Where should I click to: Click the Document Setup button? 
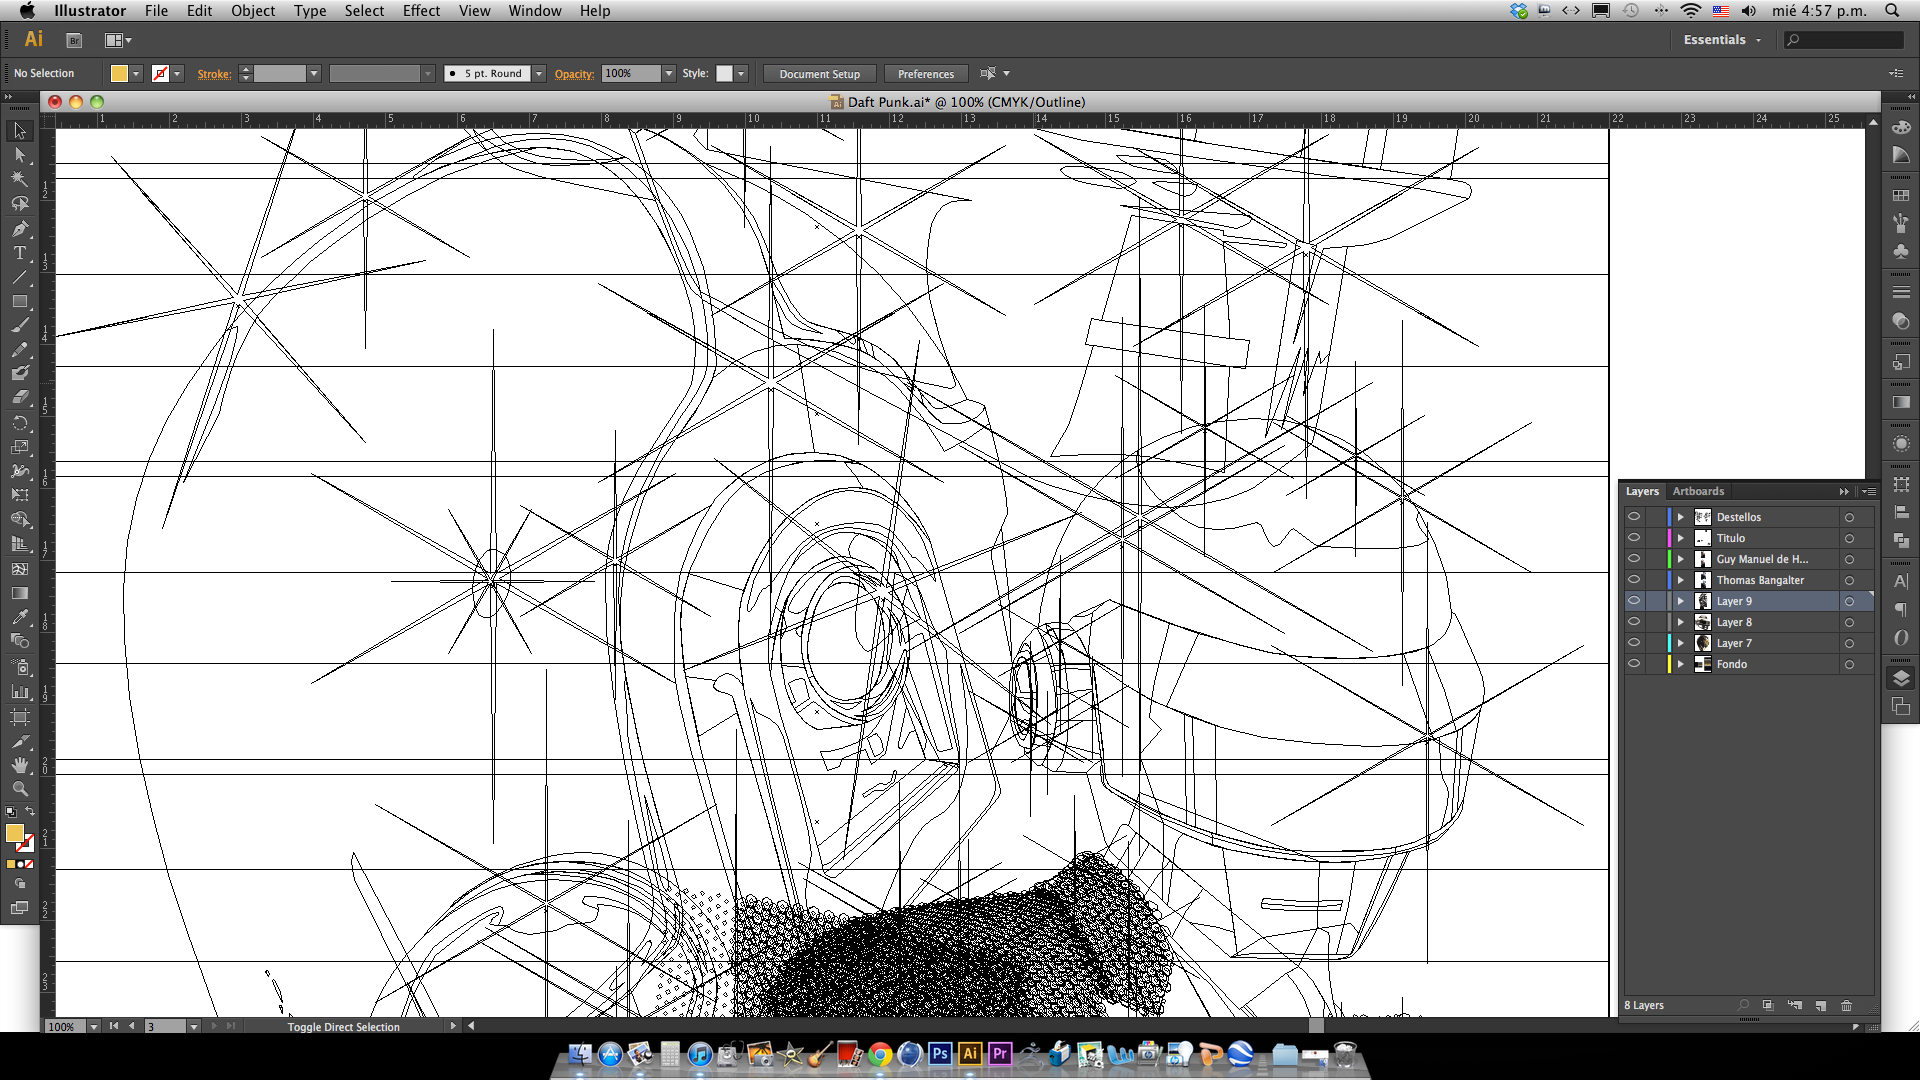(819, 74)
